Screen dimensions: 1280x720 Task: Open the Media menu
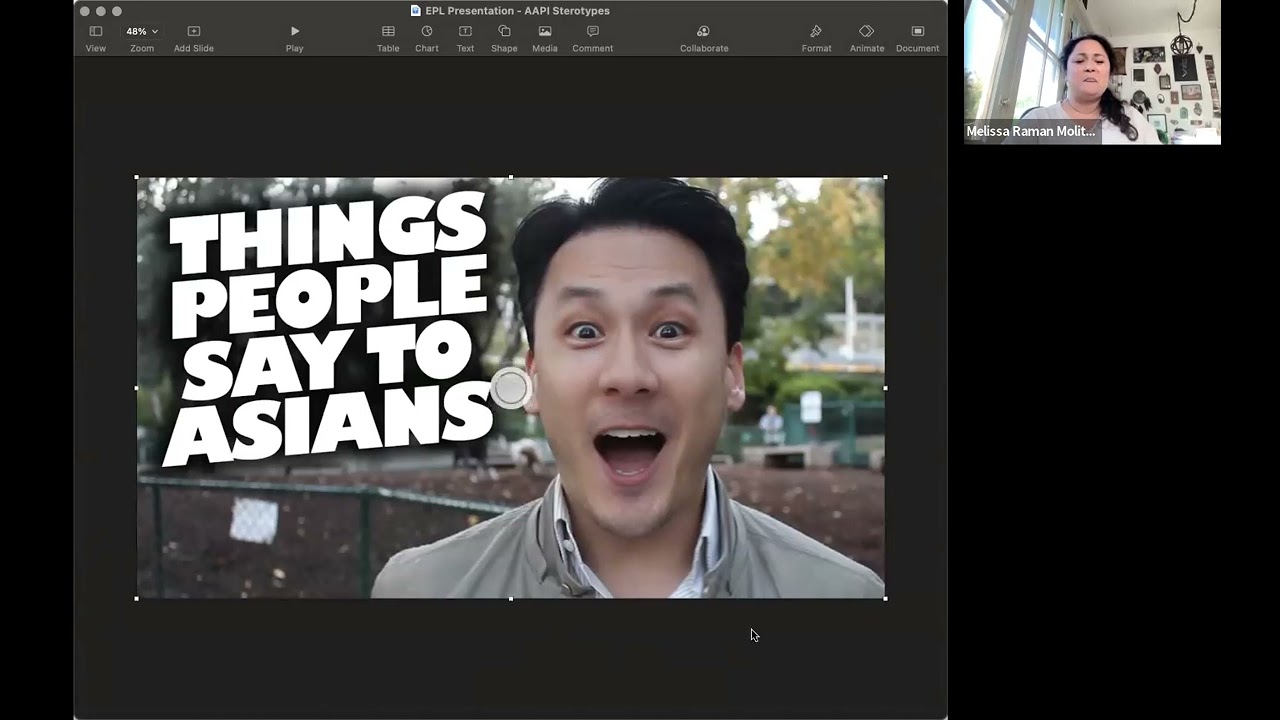click(545, 38)
